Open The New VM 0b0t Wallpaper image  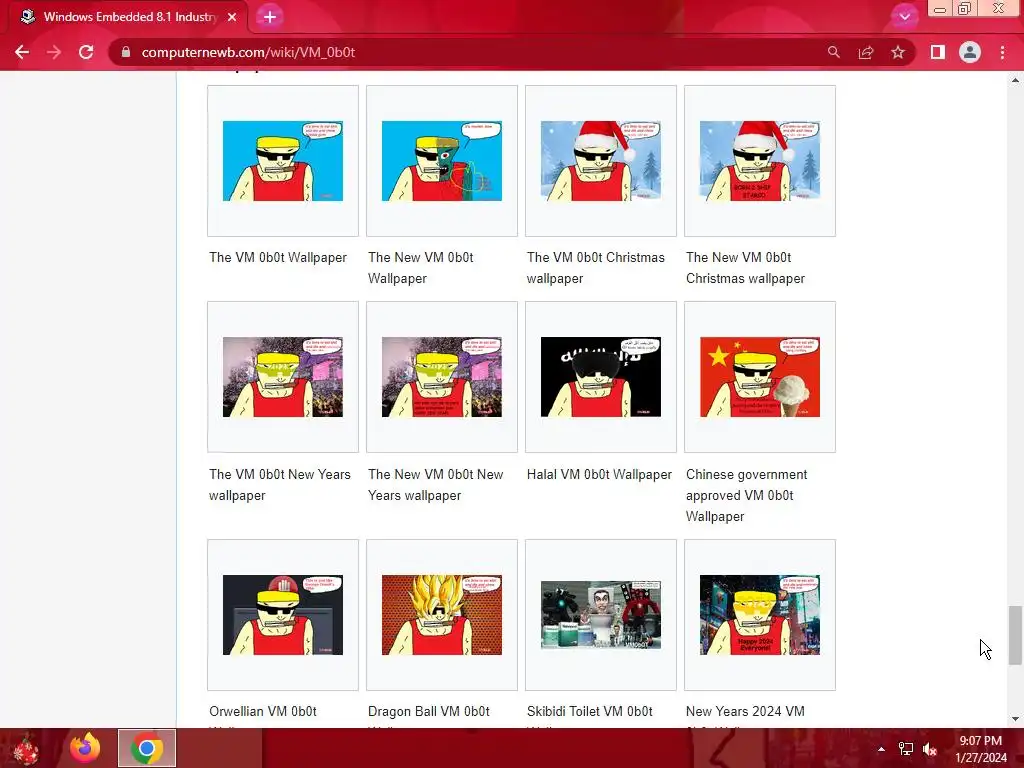click(441, 161)
